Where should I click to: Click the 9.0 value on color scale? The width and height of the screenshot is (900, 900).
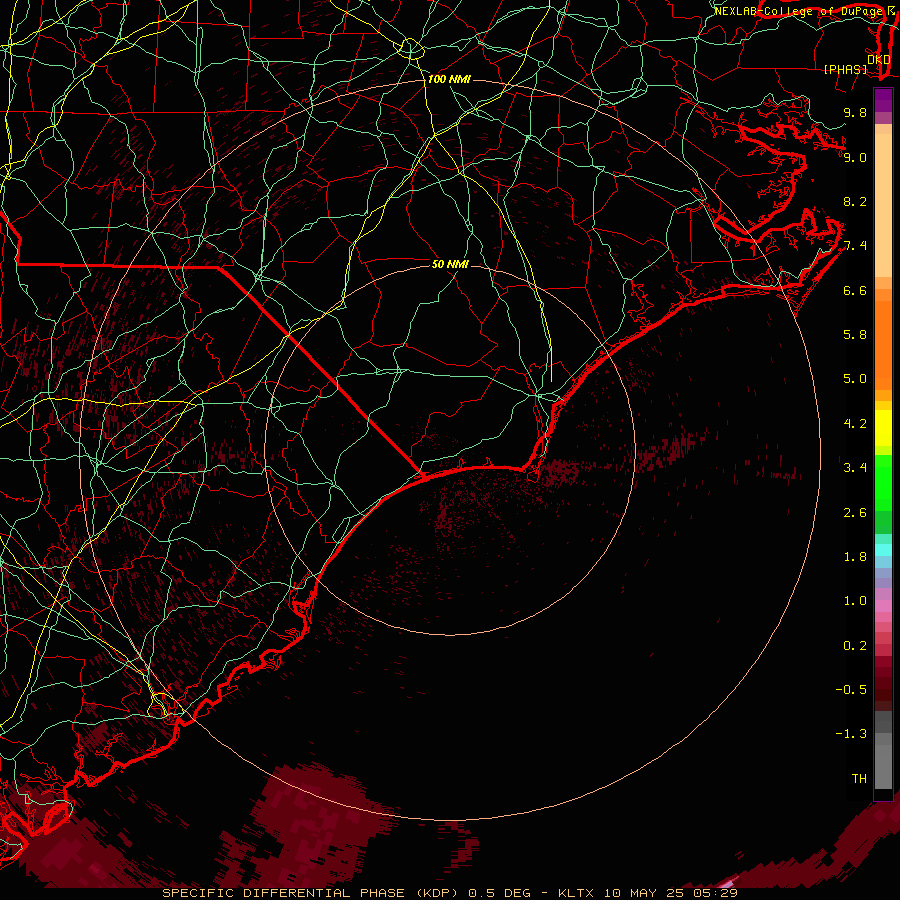[855, 157]
